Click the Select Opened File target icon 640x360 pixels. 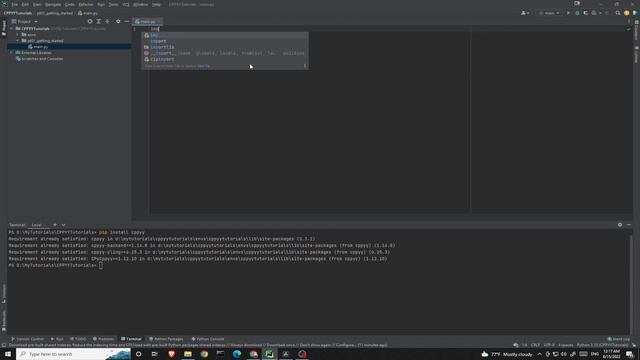90,21
